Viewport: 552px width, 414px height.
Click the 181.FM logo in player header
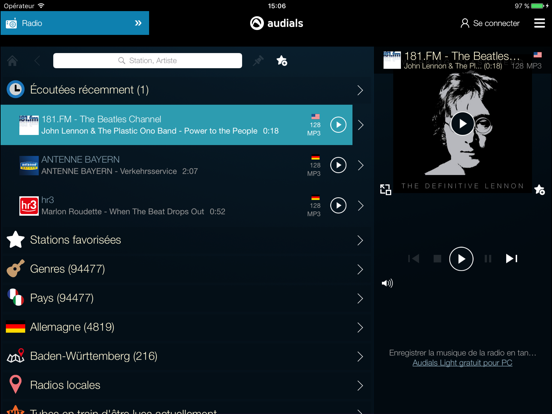coord(392,60)
